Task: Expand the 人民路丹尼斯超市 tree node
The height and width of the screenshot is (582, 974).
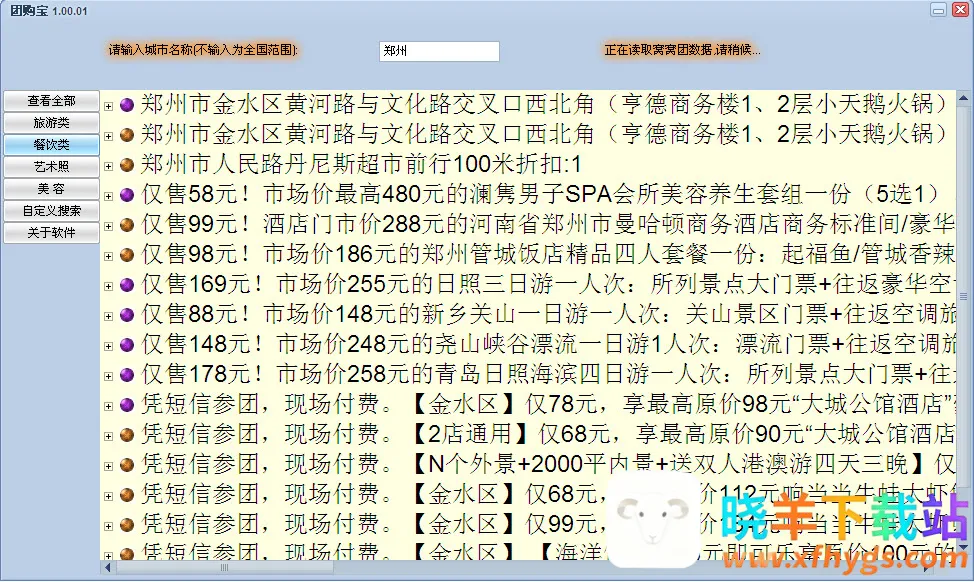Action: [108, 165]
